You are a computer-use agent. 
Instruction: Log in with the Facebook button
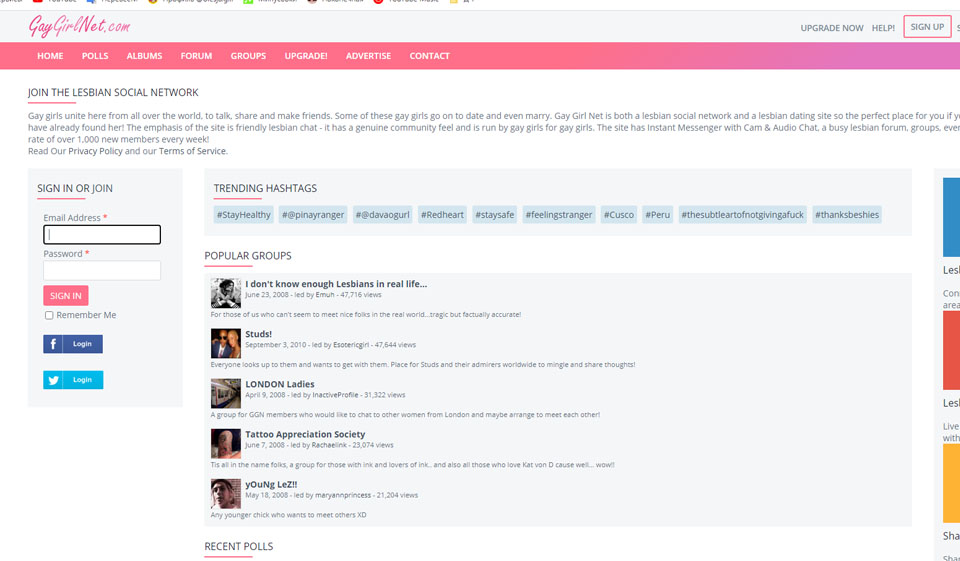[73, 344]
